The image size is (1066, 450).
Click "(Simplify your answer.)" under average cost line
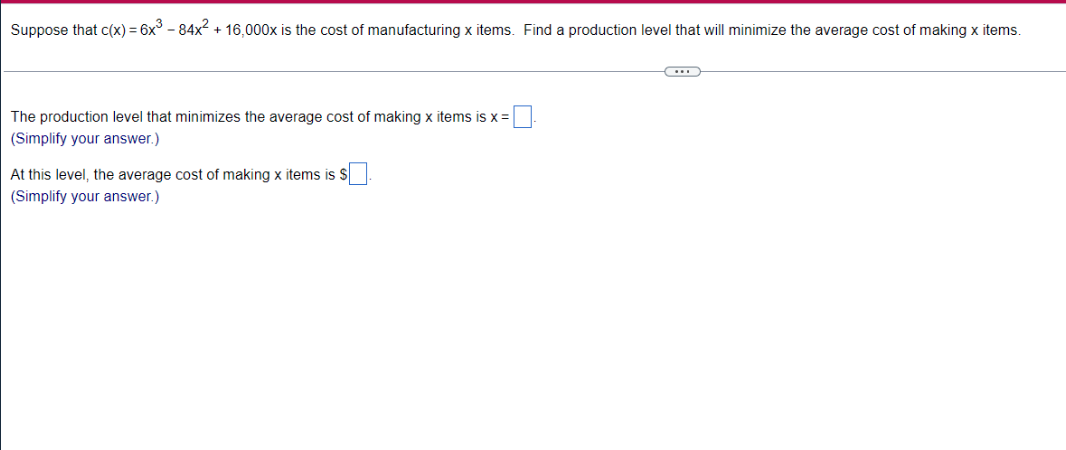85,196
